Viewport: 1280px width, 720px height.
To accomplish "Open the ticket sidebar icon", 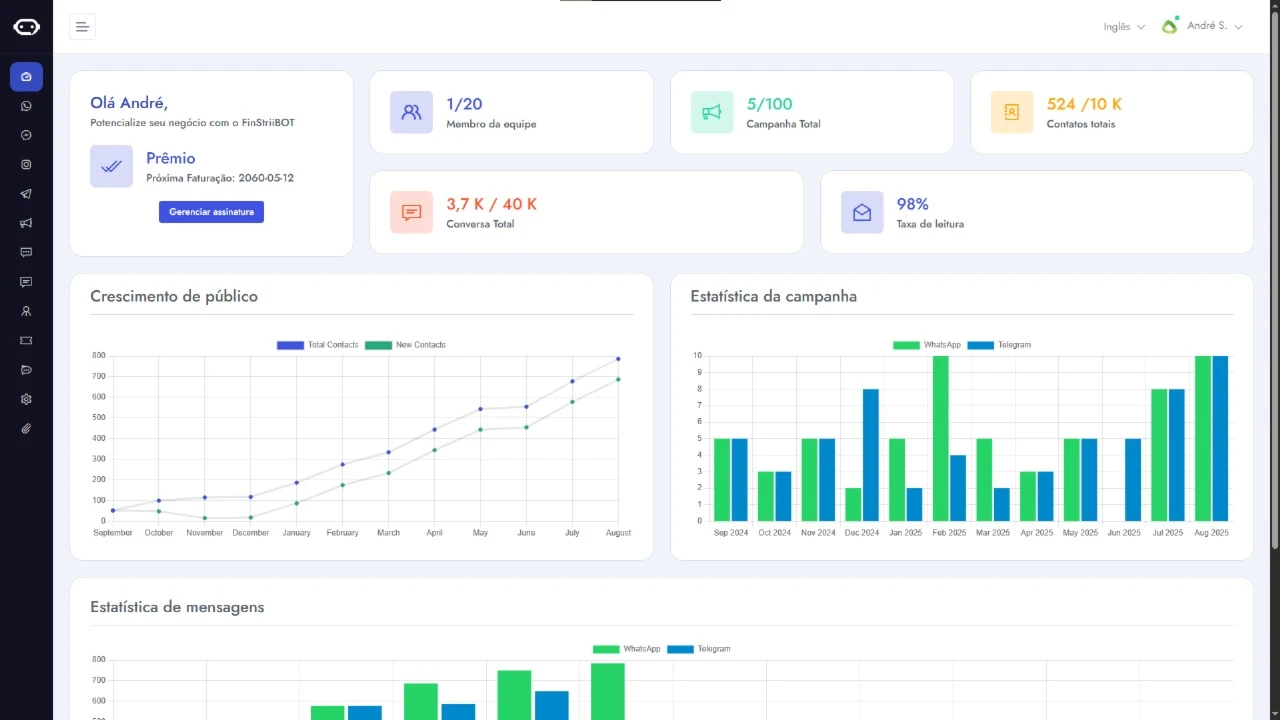I will point(26,340).
